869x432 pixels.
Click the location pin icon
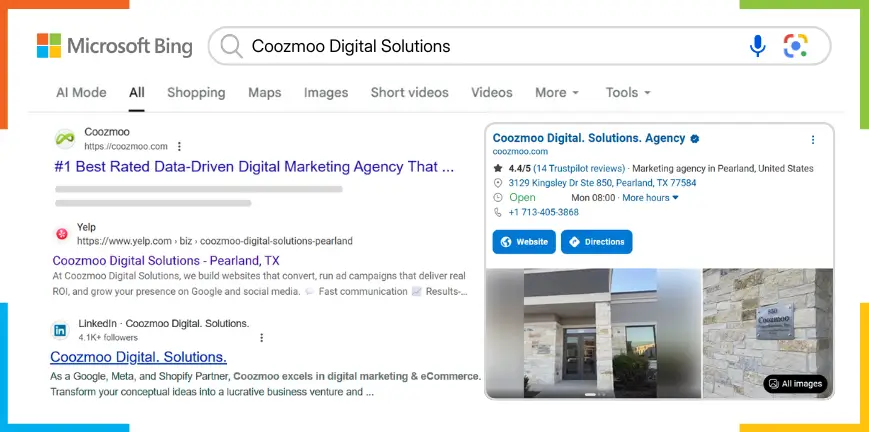point(498,183)
